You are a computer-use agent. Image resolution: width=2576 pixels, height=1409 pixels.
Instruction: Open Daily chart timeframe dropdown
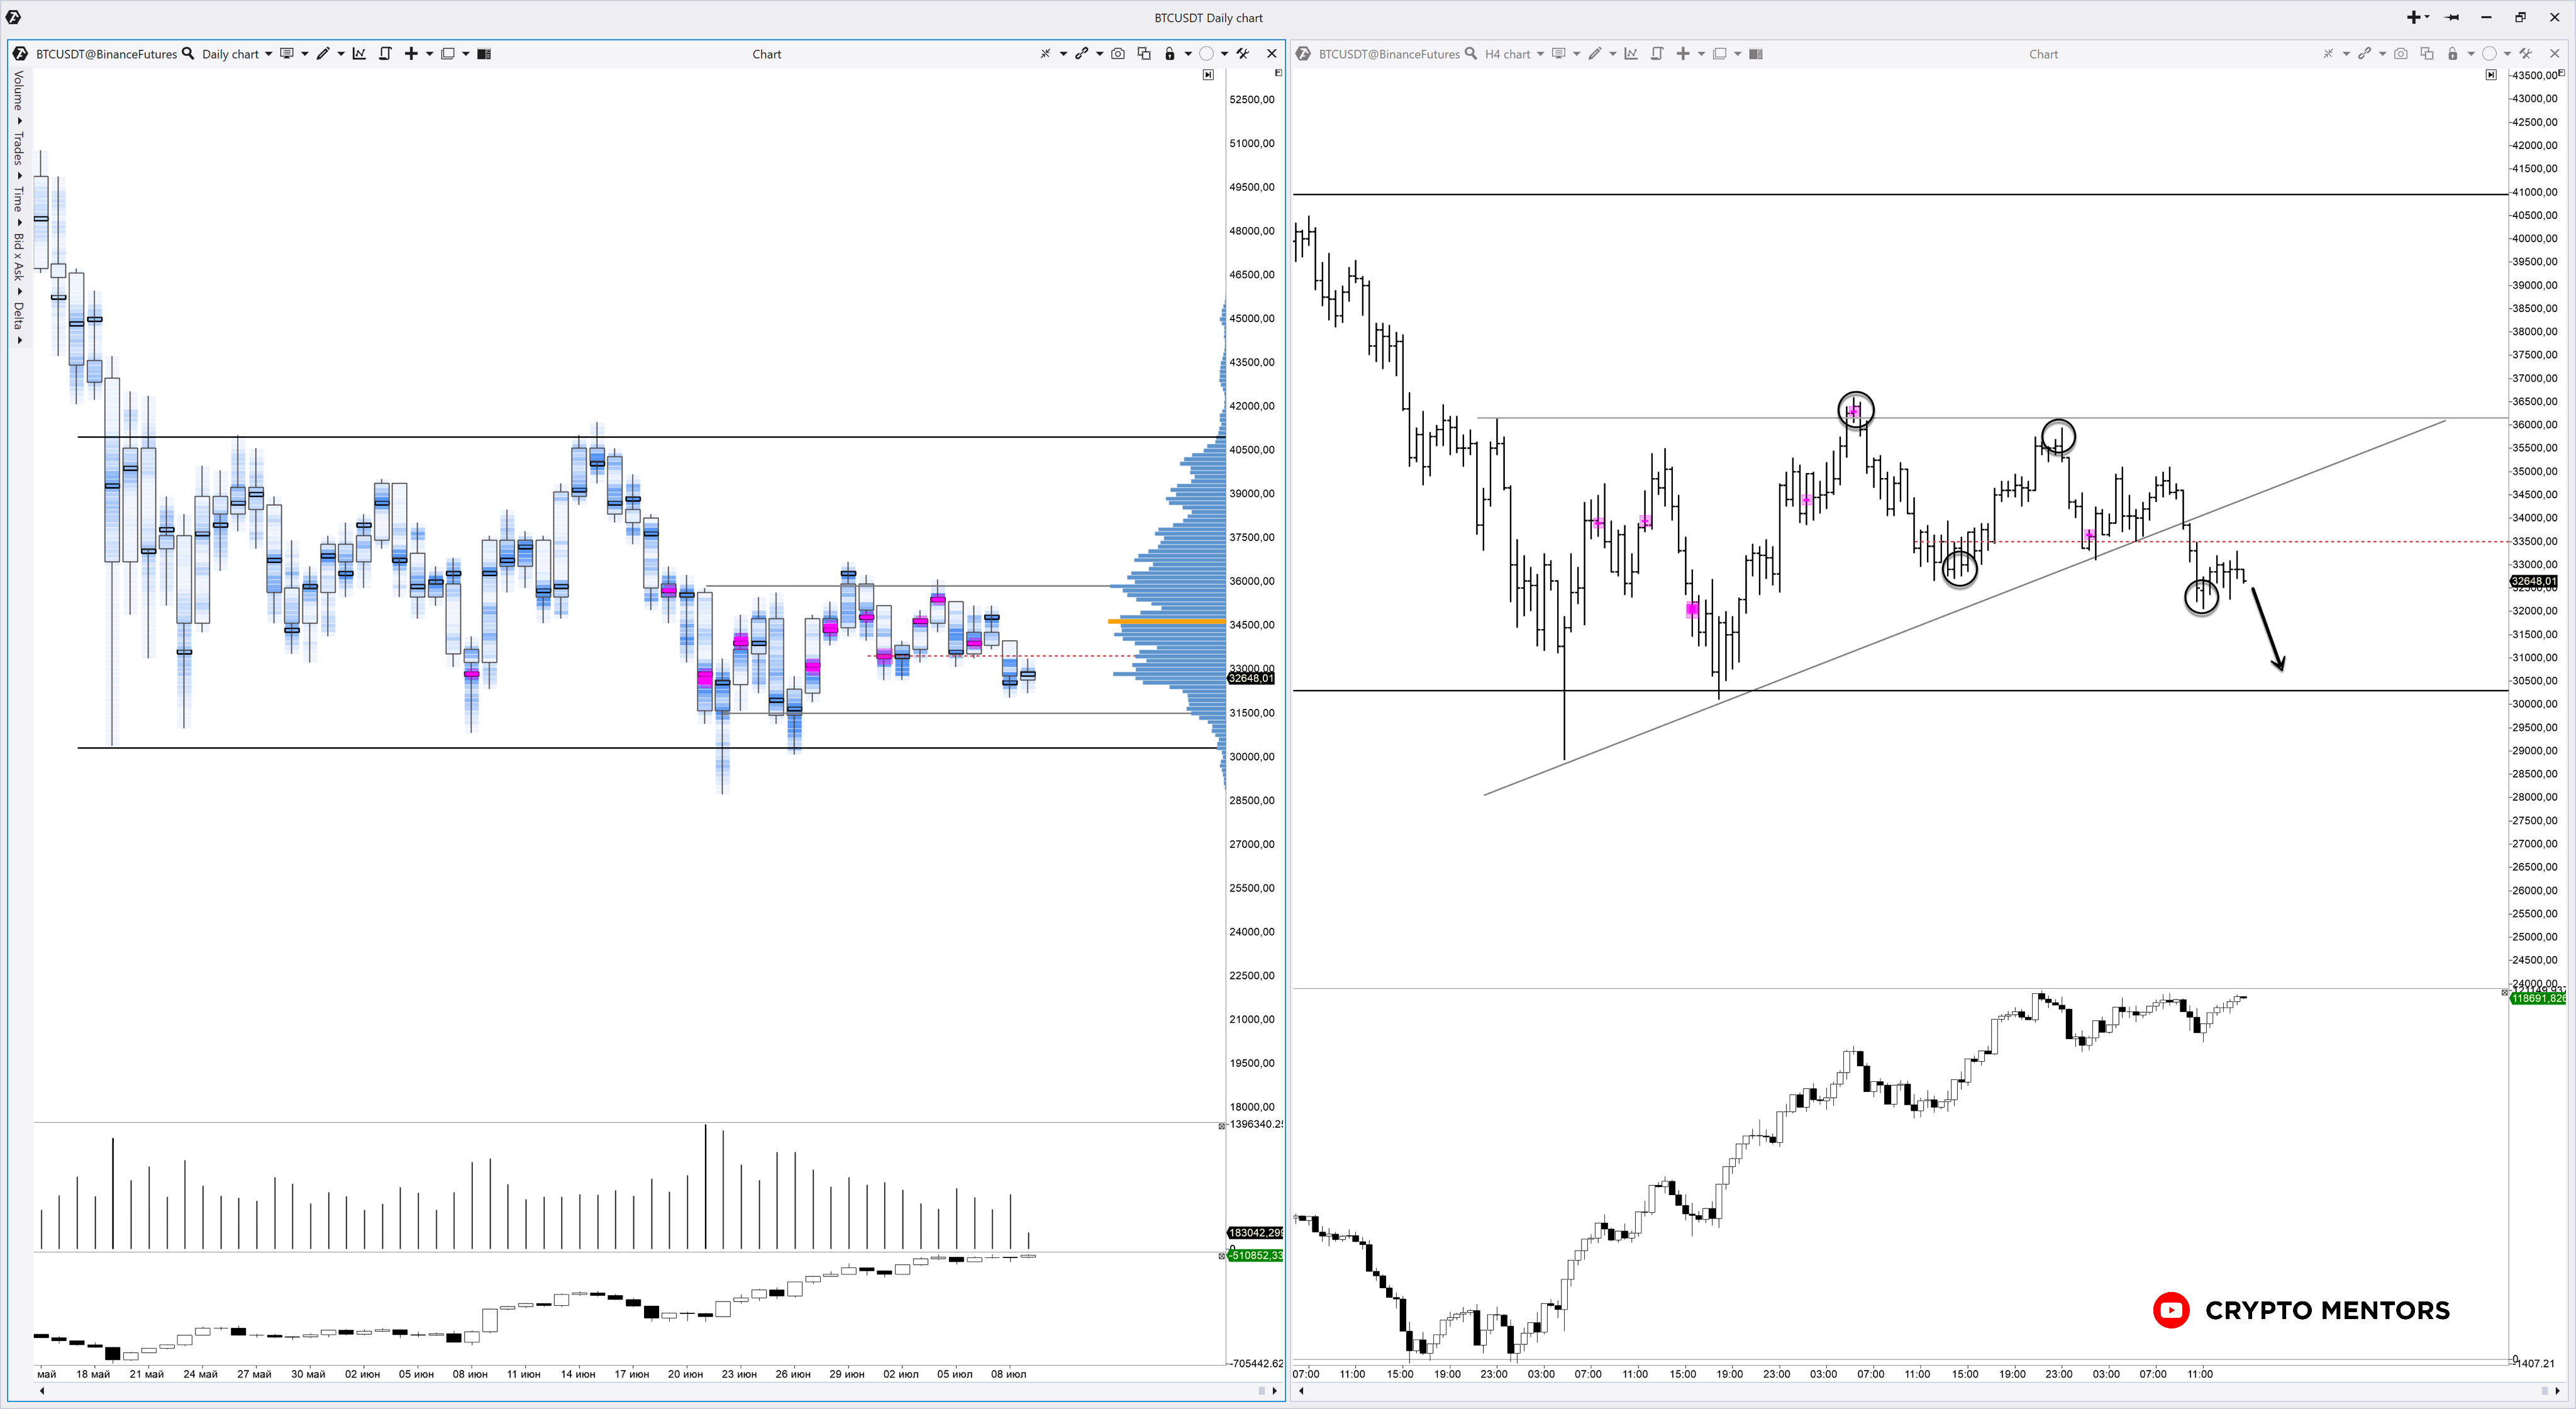click(x=268, y=54)
